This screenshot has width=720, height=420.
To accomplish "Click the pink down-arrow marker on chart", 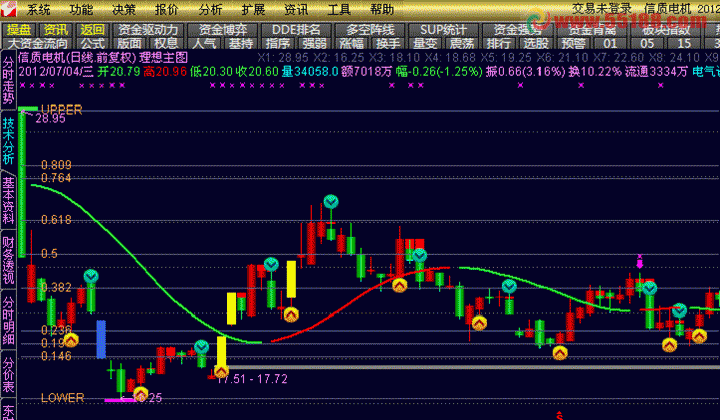I will [640, 261].
